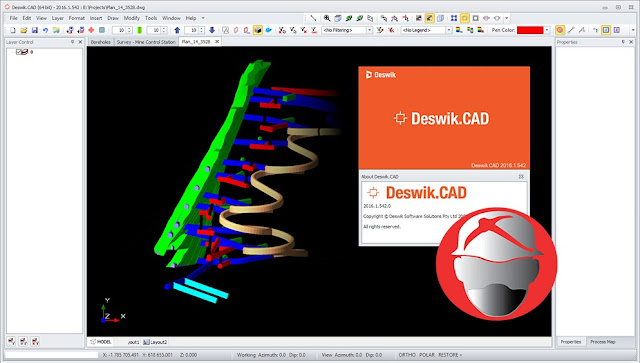Switch to Survey - Mine Control Station tab
The height and width of the screenshot is (363, 640).
[x=146, y=42]
